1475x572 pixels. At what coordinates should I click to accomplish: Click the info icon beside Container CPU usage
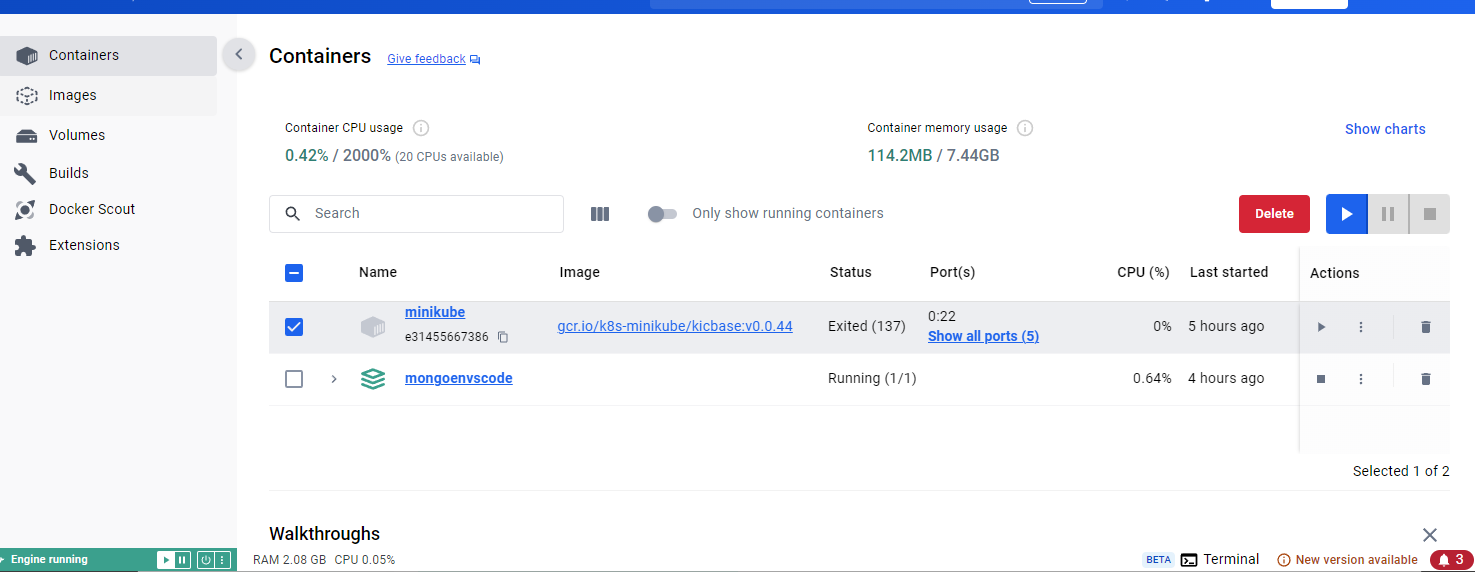(421, 128)
